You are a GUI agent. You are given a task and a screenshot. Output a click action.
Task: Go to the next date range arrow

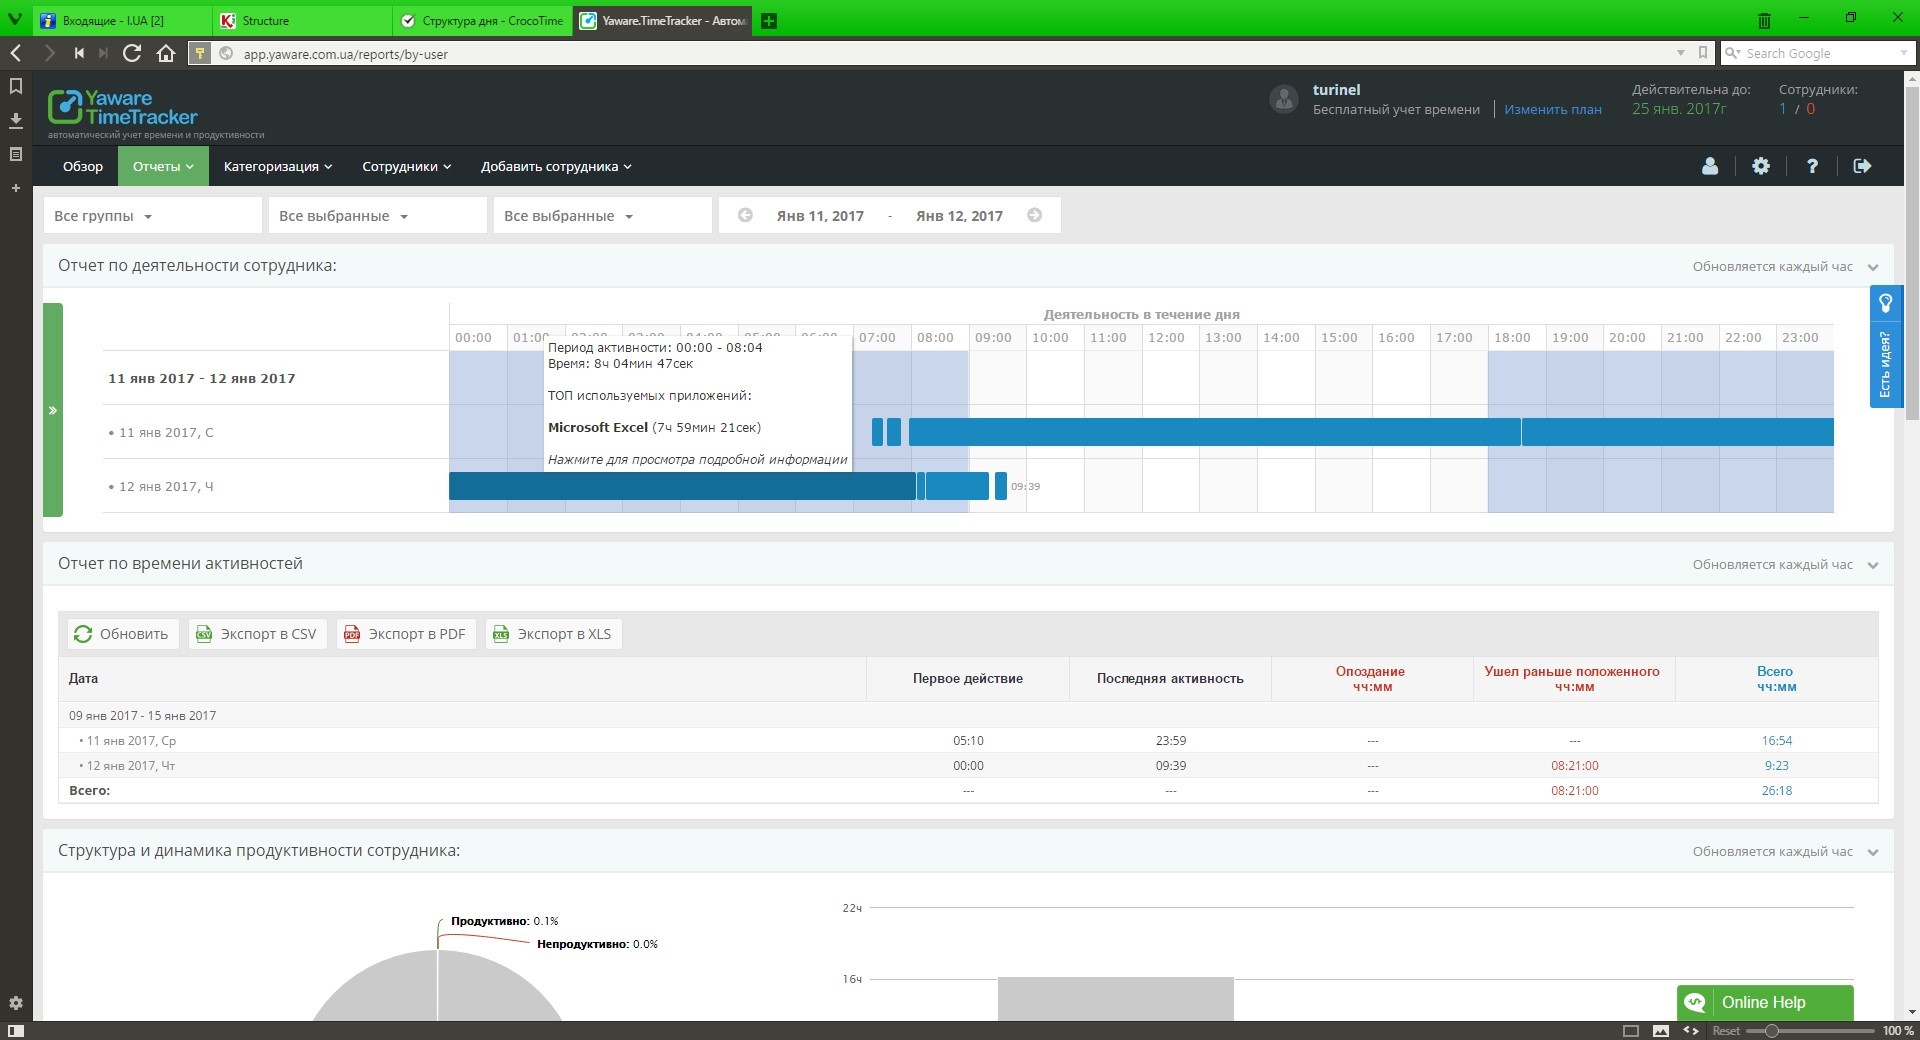tap(1035, 215)
